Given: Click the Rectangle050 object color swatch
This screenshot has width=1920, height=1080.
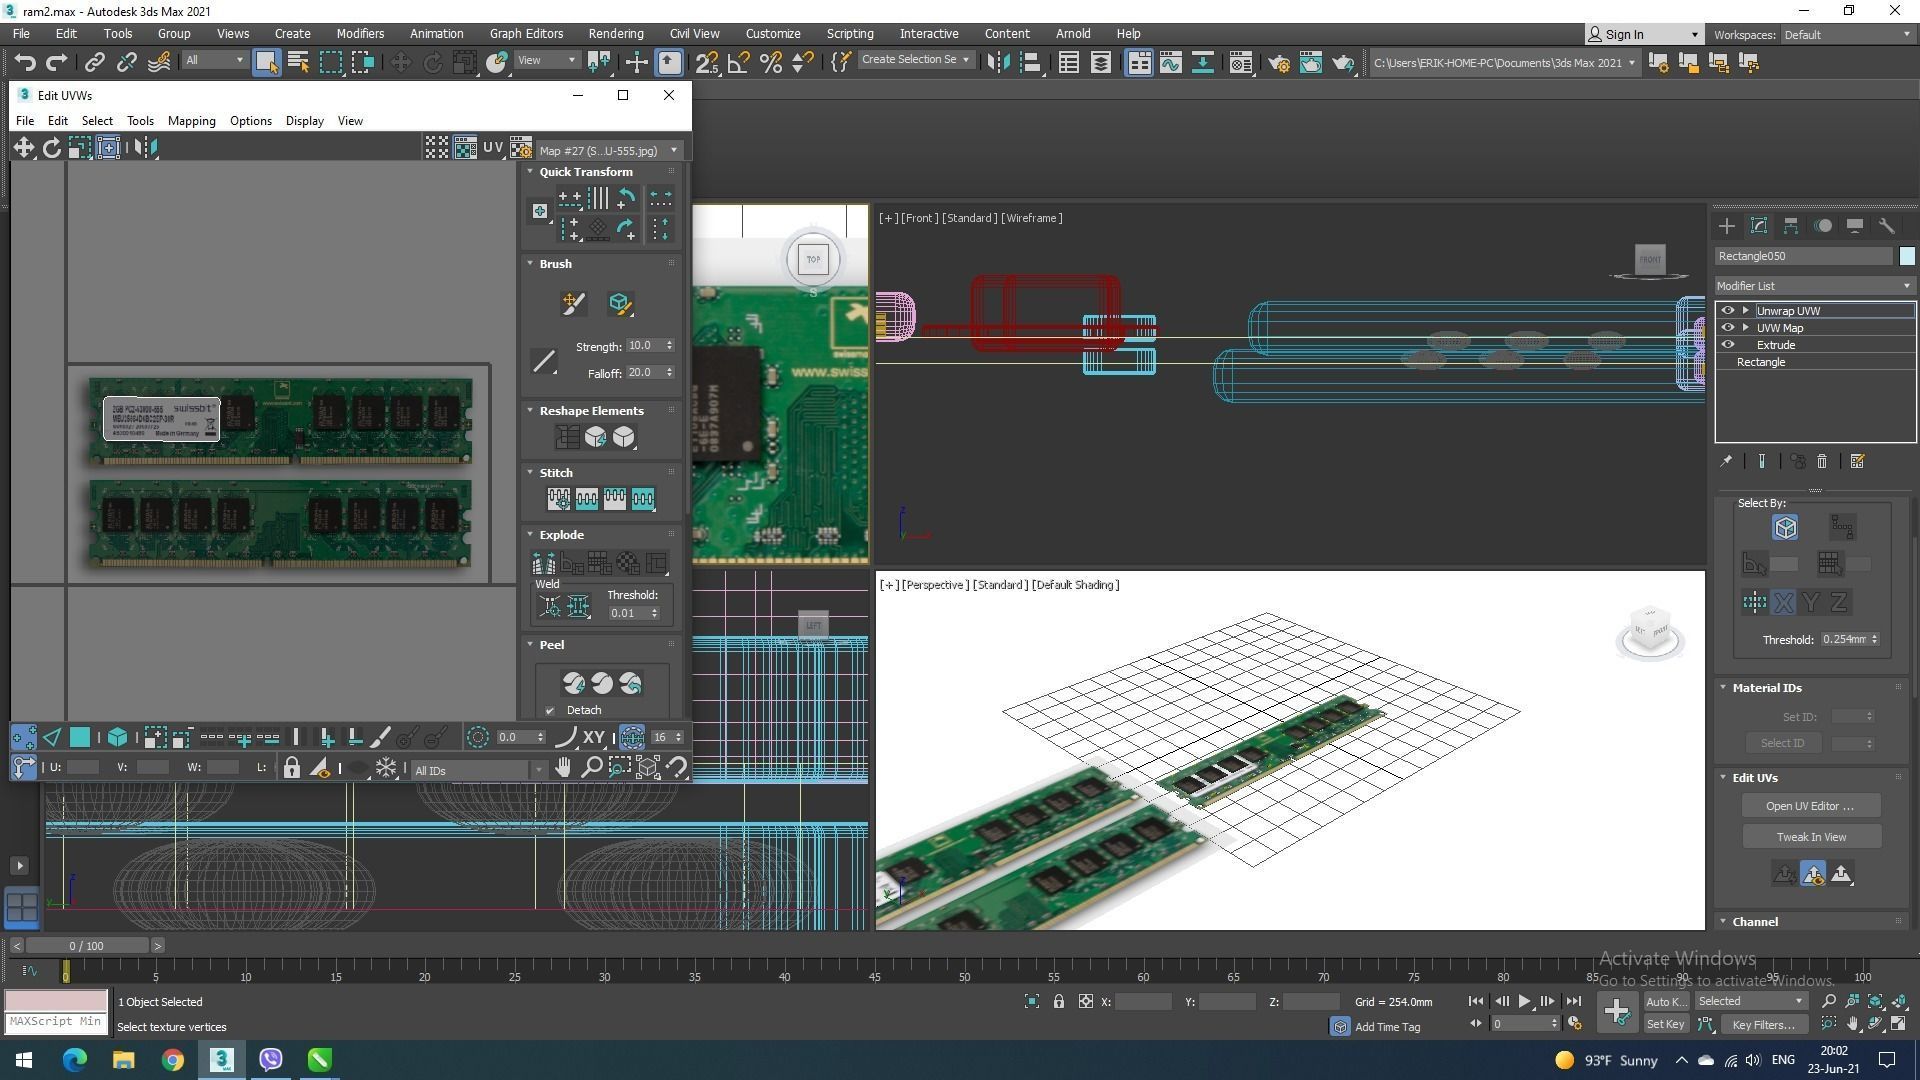Looking at the screenshot, I should pos(1907,257).
